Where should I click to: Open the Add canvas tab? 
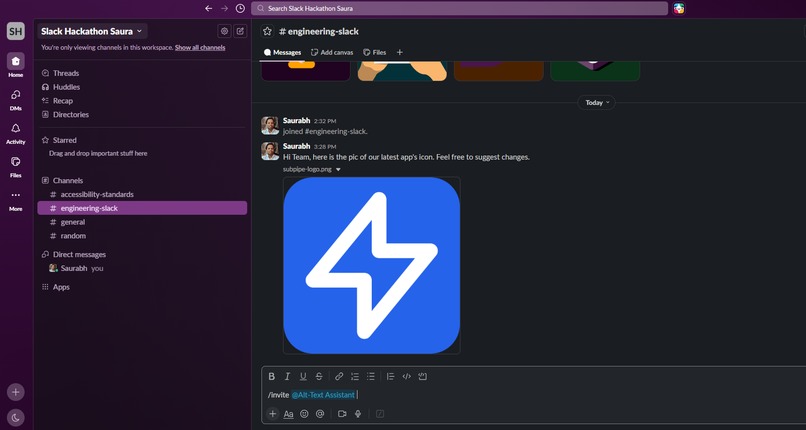pos(332,52)
